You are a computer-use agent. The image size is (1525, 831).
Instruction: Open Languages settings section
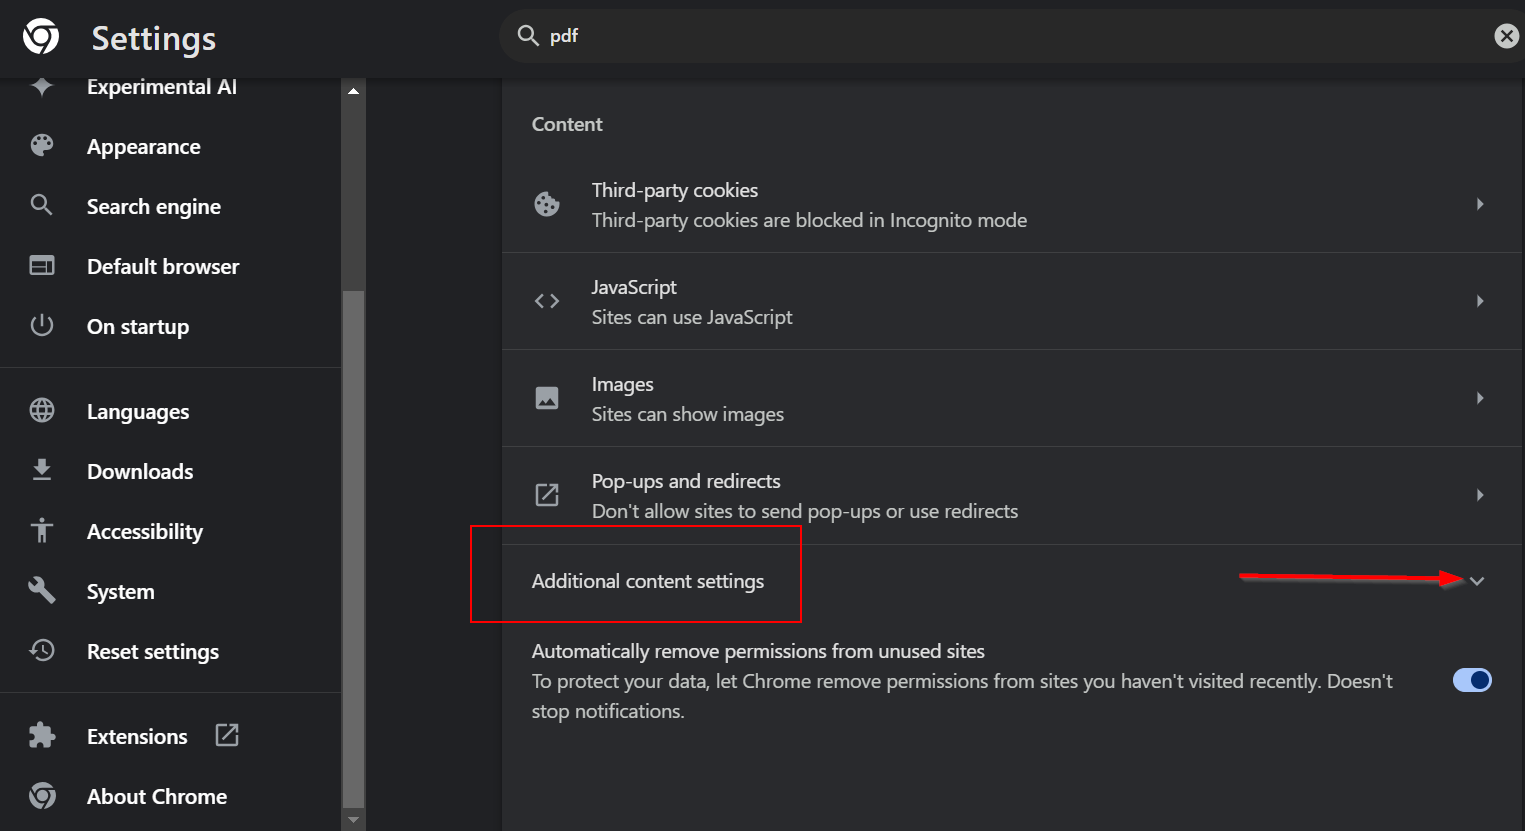[138, 412]
